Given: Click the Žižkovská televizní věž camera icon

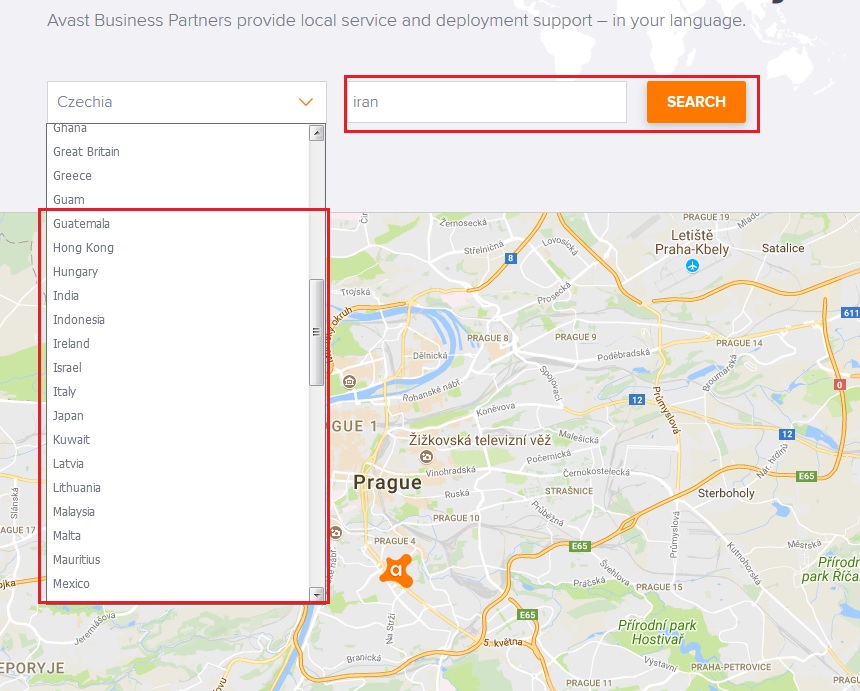Looking at the screenshot, I should (426, 456).
